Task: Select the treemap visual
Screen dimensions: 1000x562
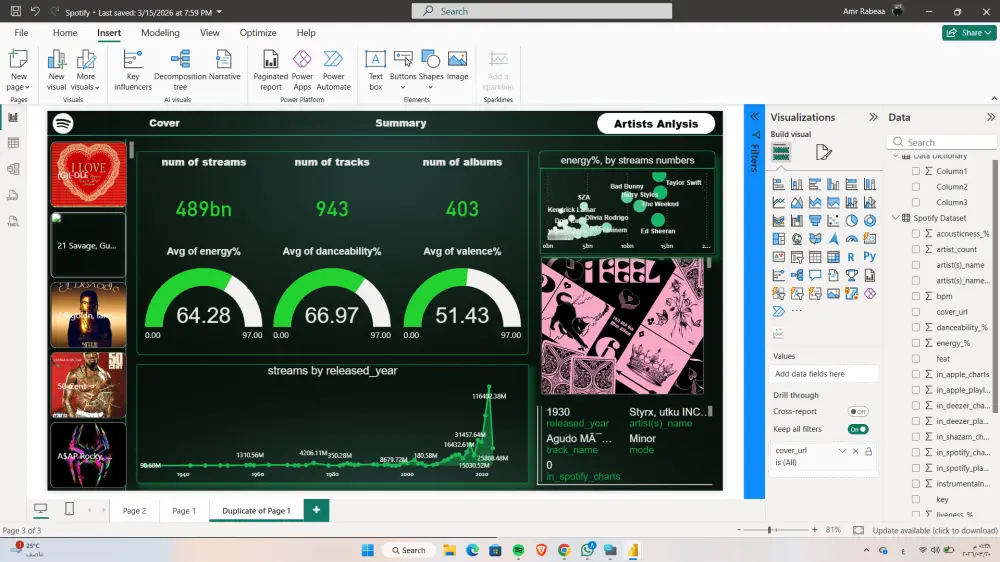Action: pos(779,239)
